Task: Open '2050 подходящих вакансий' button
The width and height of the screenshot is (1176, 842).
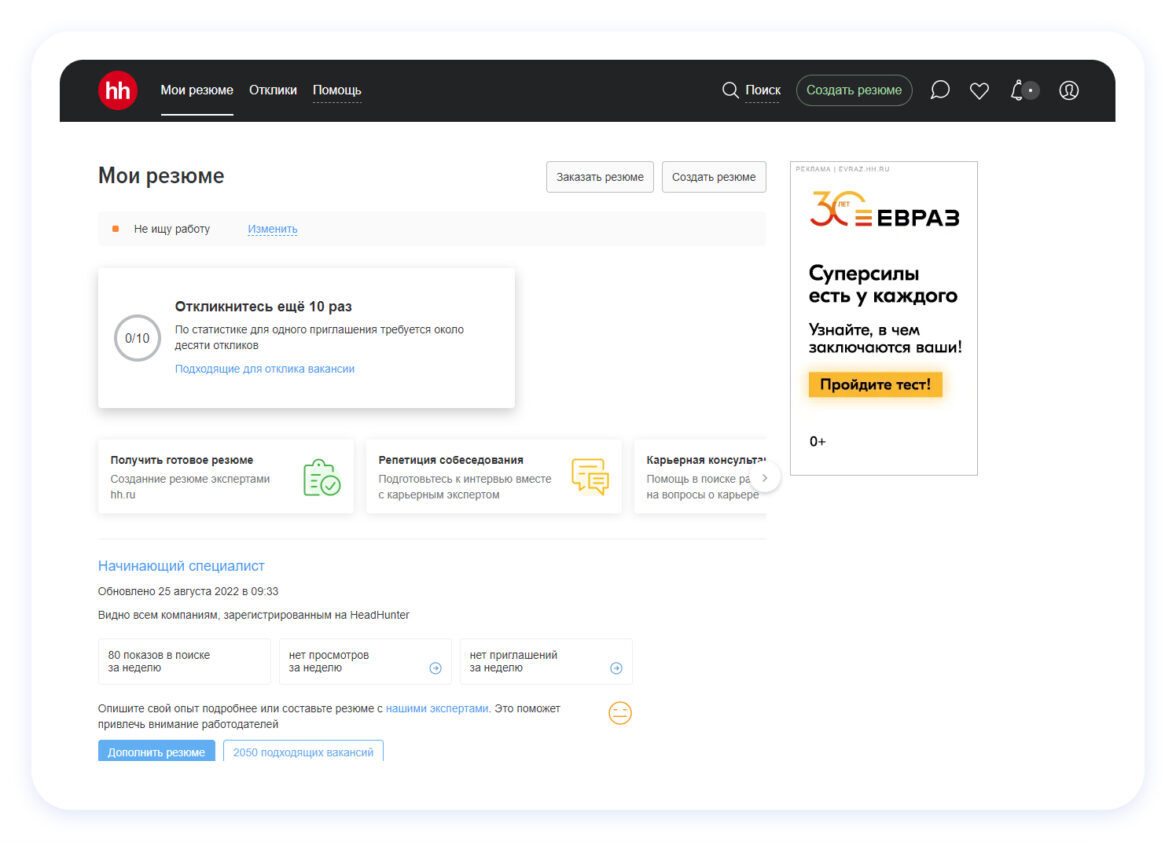Action: 303,752
